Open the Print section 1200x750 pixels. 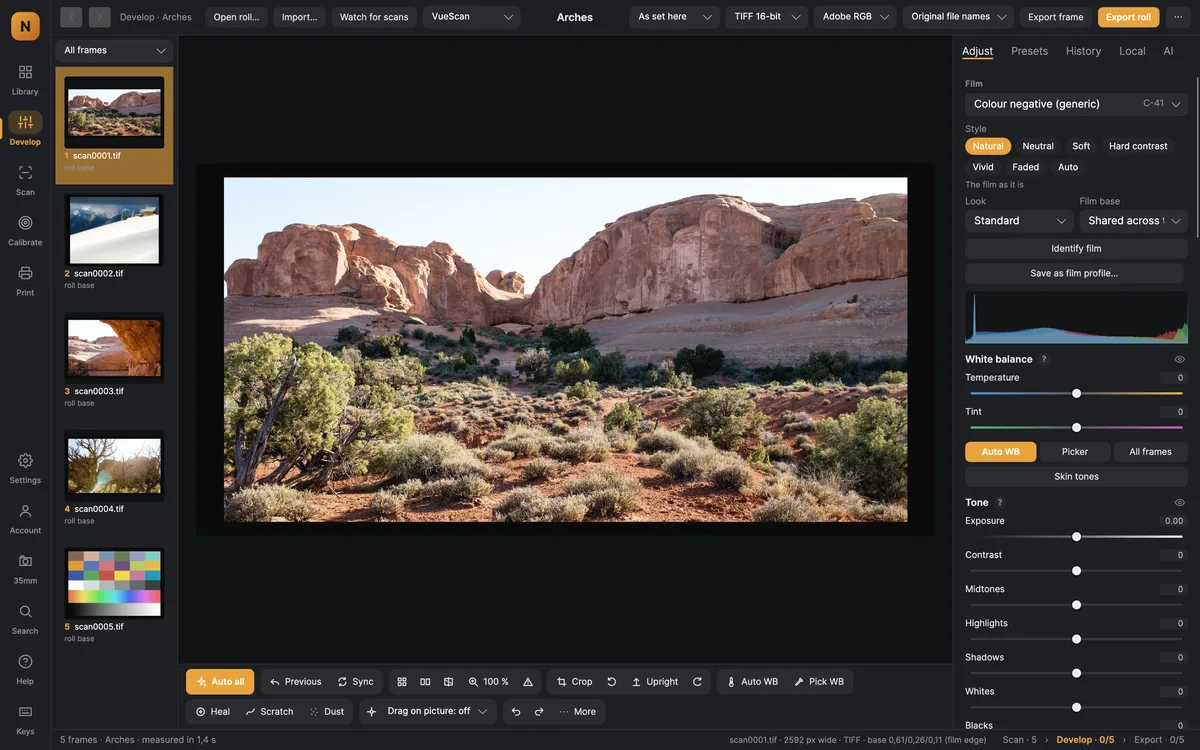tap(25, 281)
